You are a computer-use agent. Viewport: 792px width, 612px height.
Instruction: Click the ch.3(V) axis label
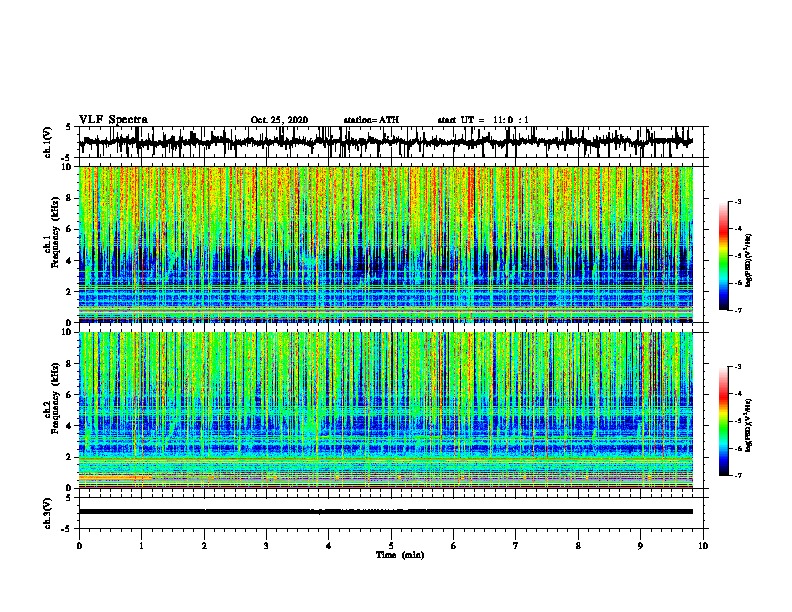pos(48,513)
